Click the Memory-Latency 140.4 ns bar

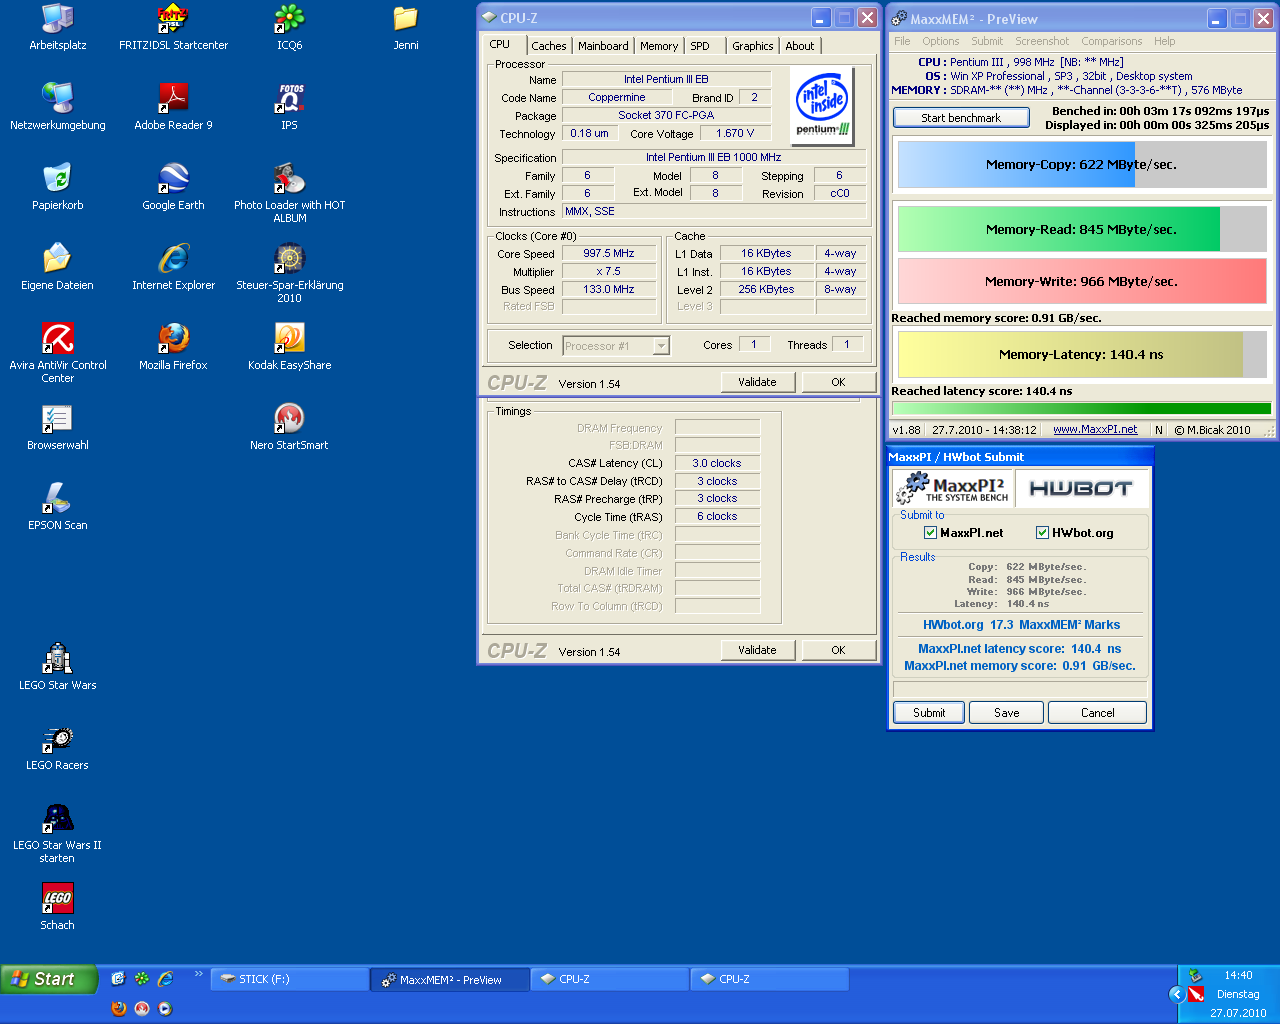(x=1082, y=354)
